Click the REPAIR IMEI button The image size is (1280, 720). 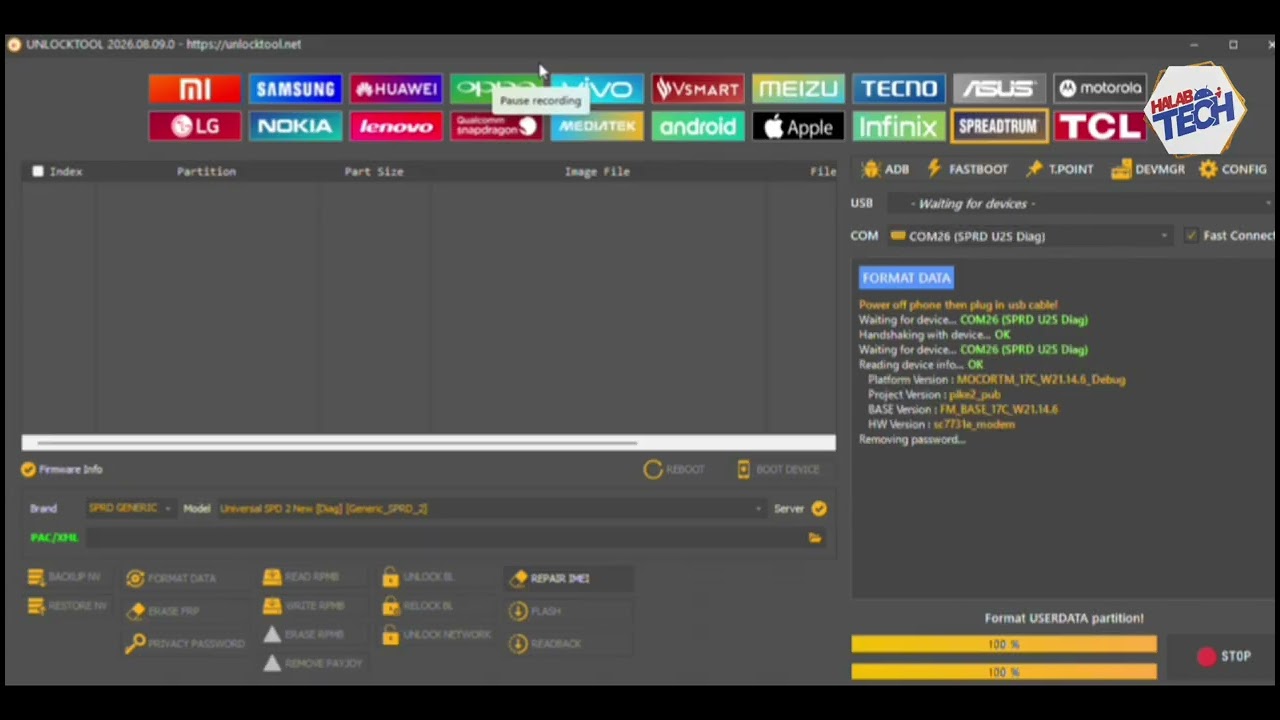(568, 578)
